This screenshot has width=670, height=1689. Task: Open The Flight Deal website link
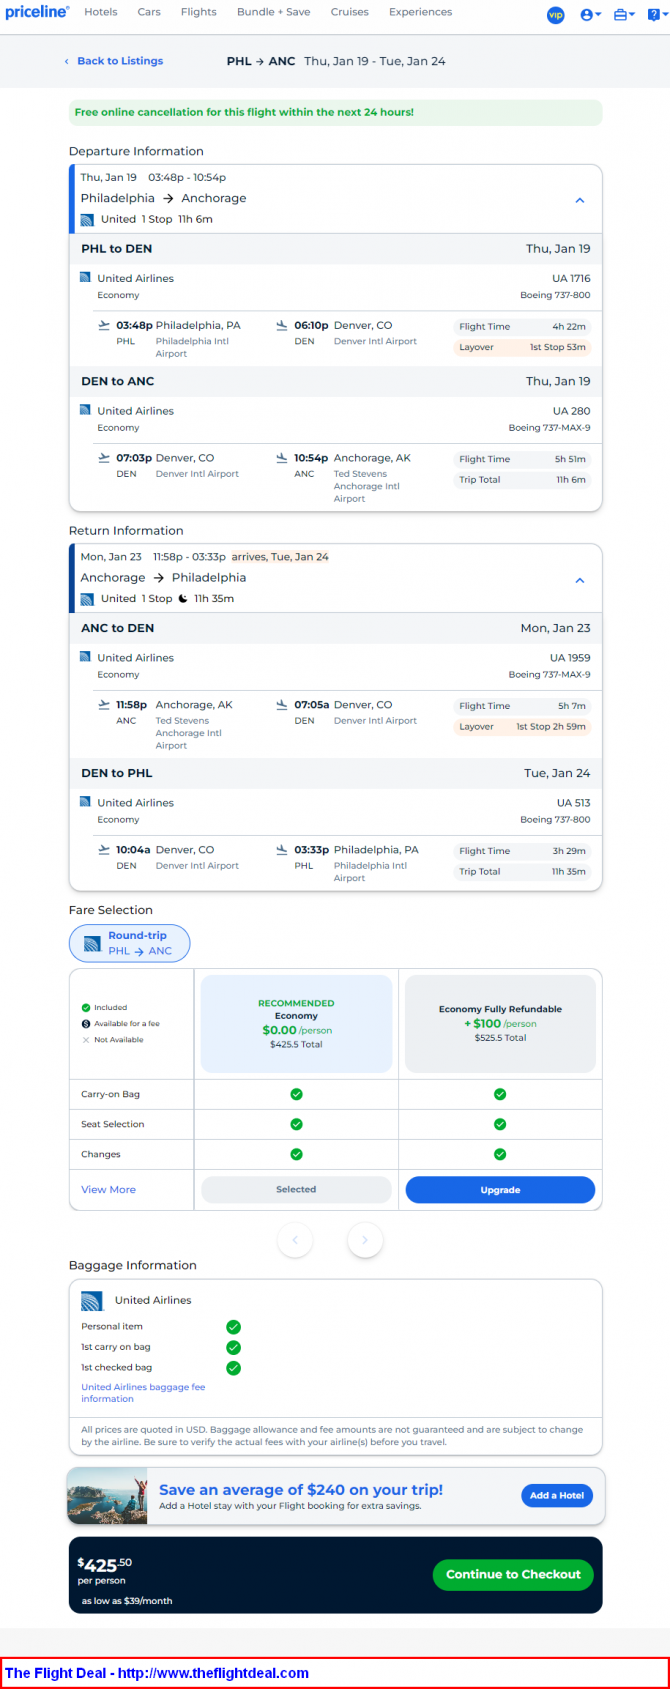pos(157,1673)
